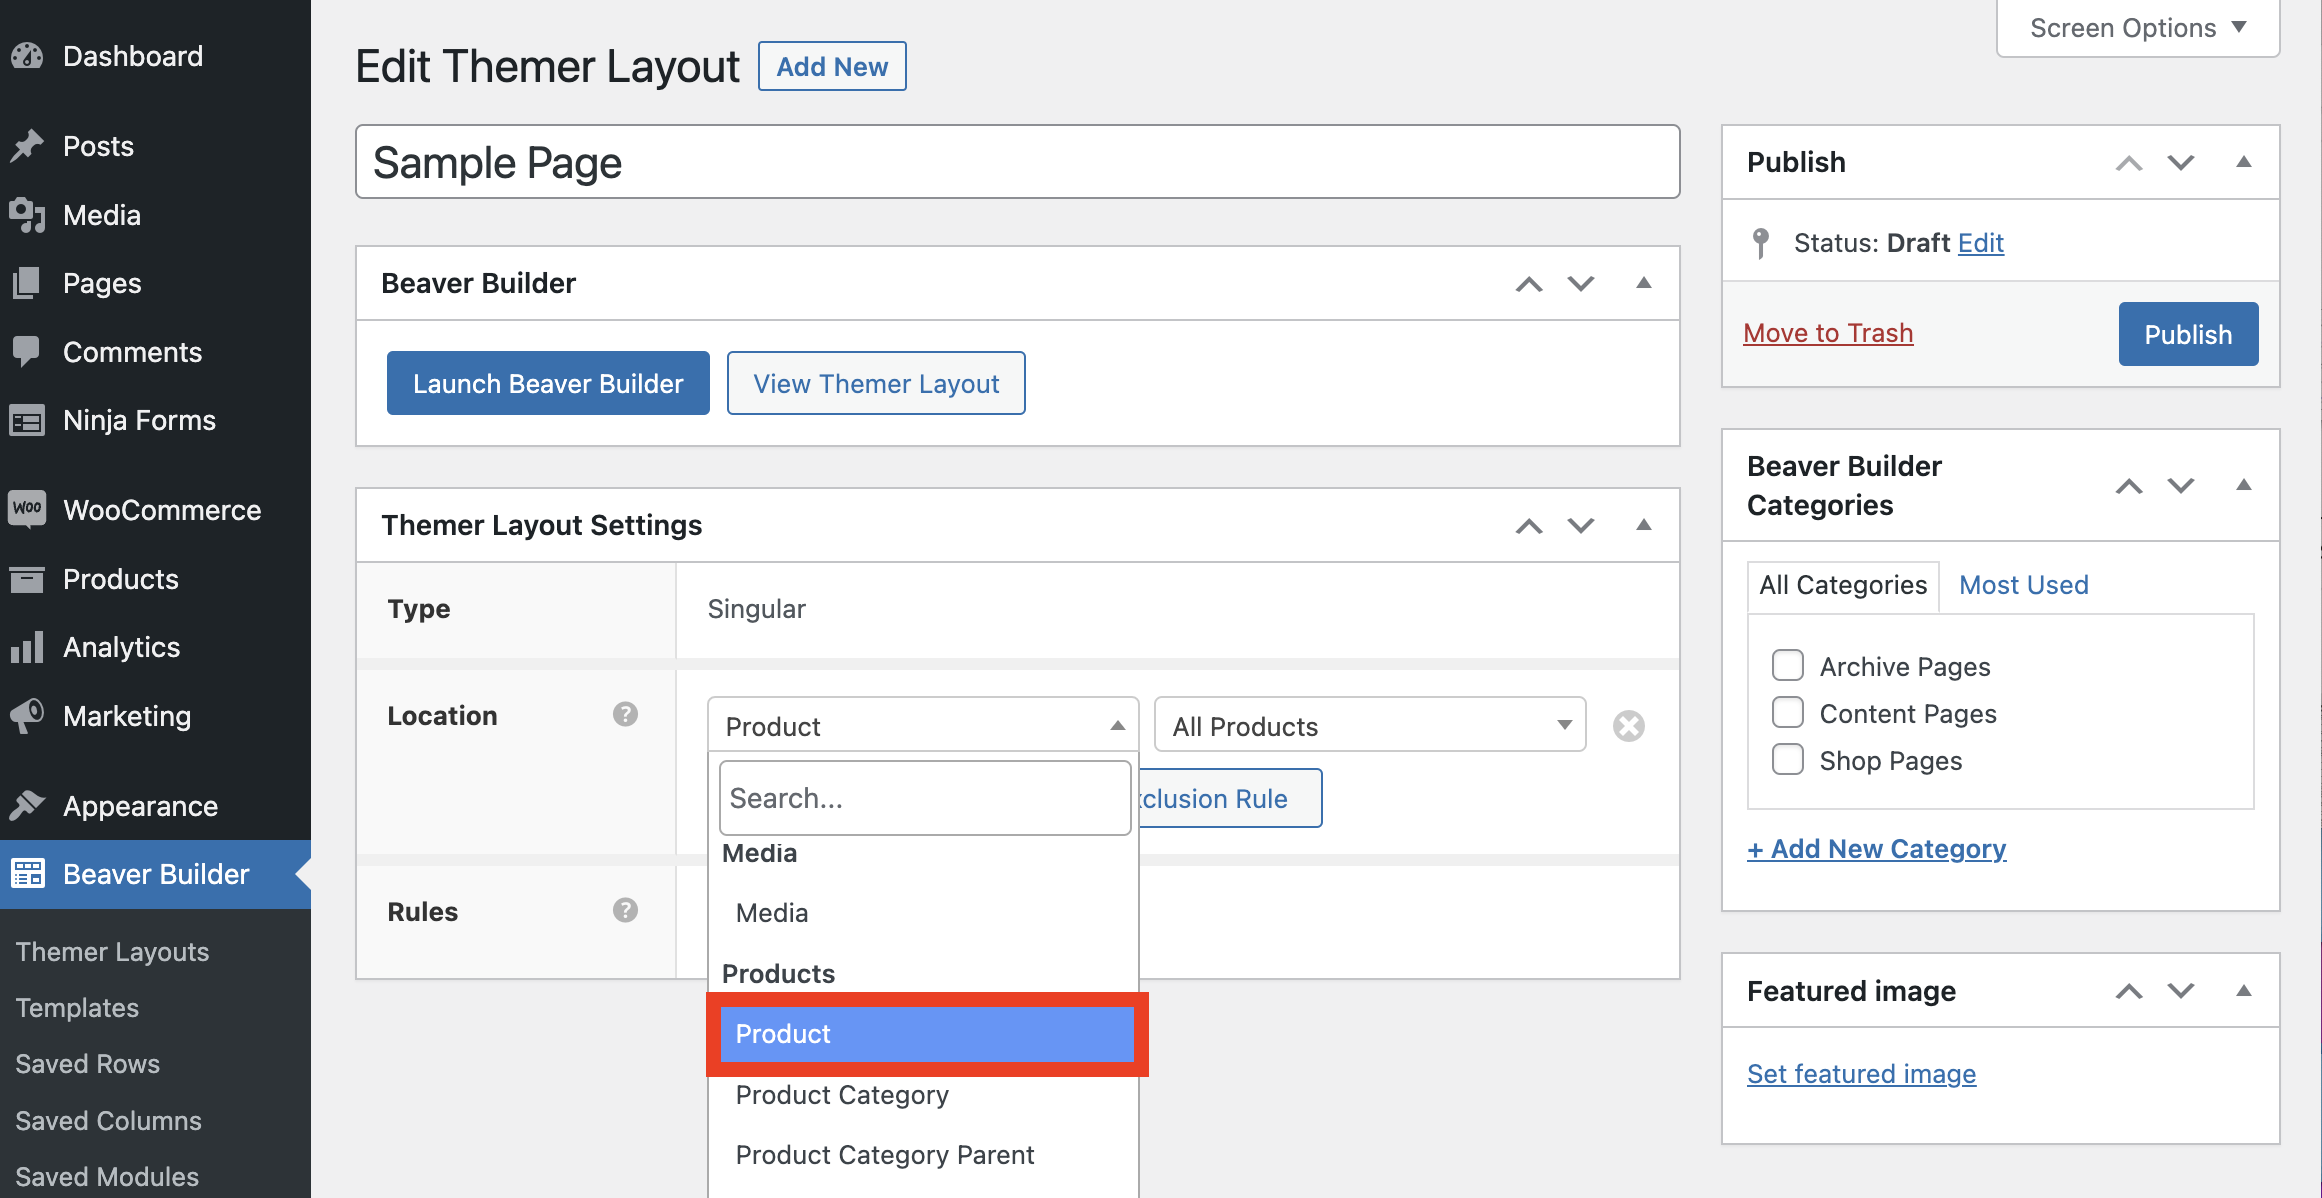Select Product Category option in dropdown list
The image size is (2322, 1198).
click(x=842, y=1095)
